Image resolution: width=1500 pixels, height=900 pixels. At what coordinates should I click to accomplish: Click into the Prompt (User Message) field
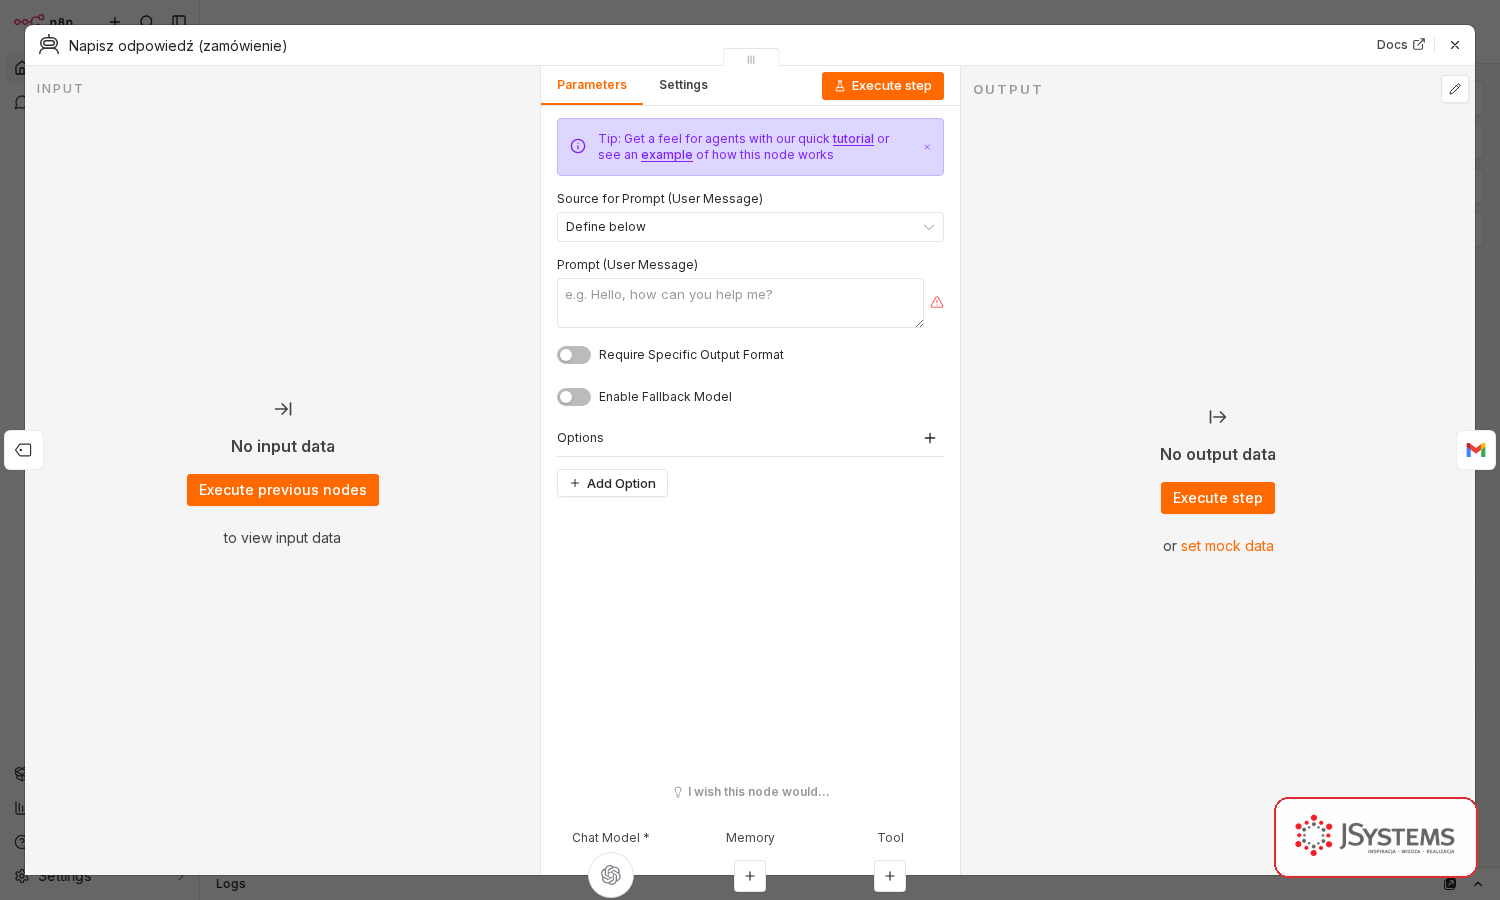740,303
